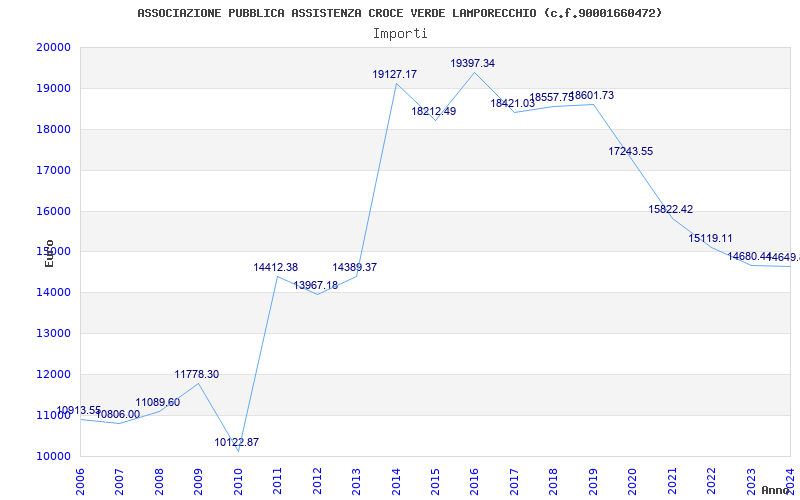Select the data label 10913.55
800x500 pixels.
click(x=79, y=410)
